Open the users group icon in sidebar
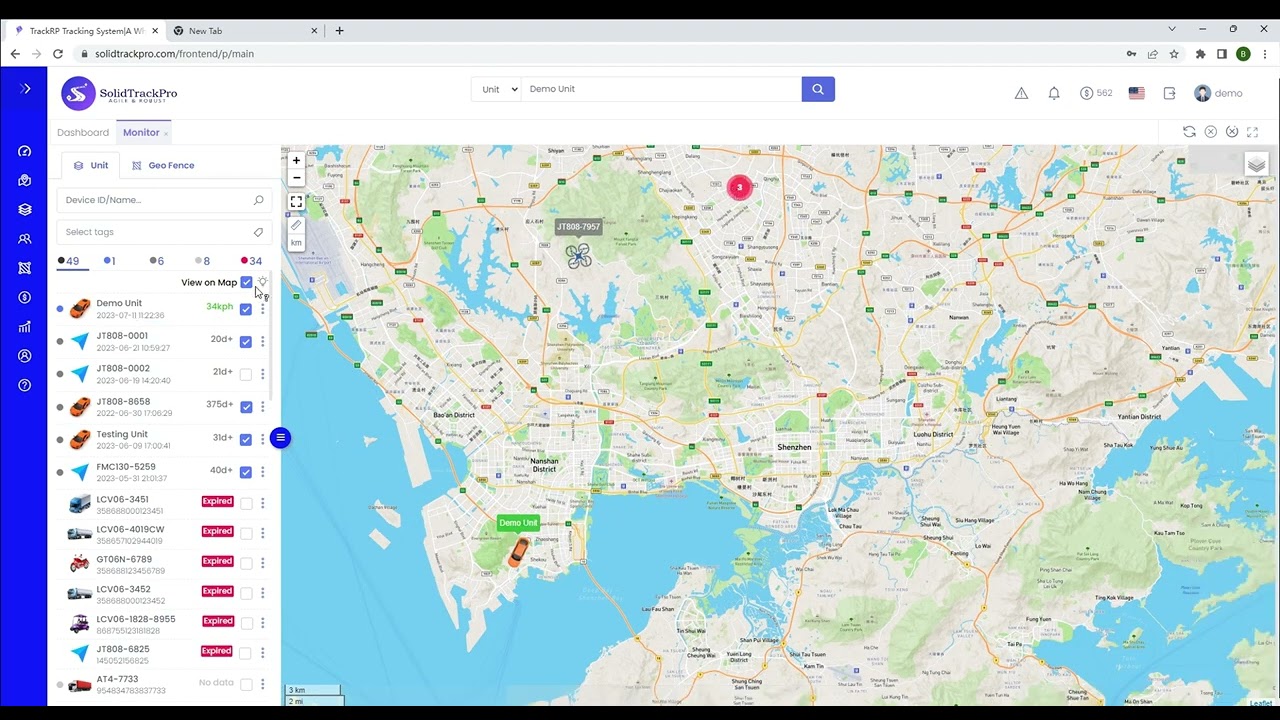 25,239
